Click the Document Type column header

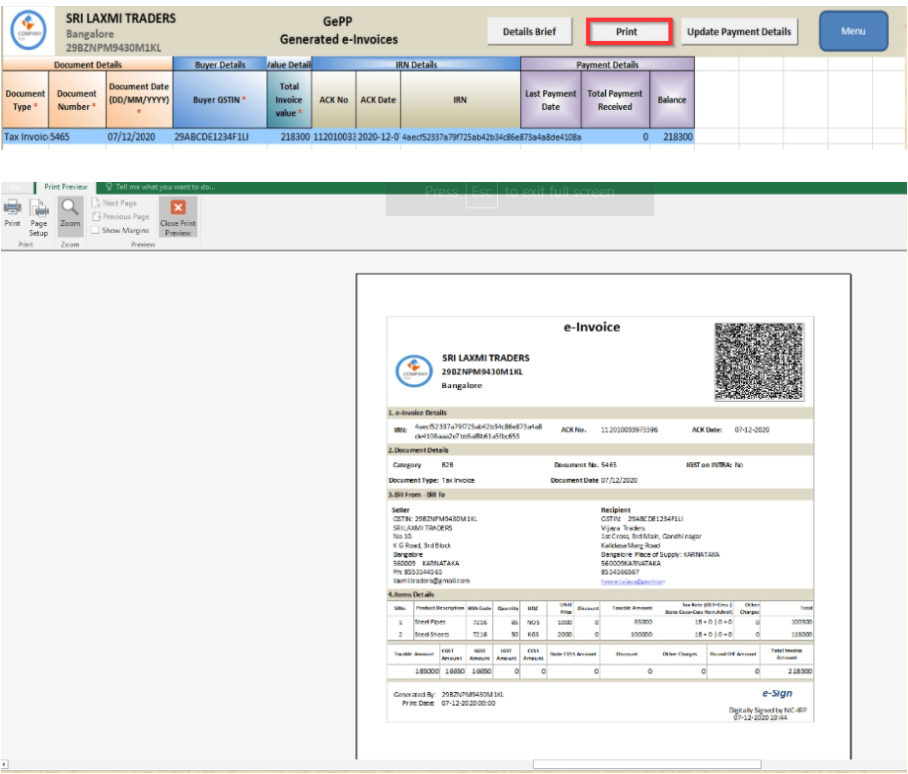tap(25, 100)
